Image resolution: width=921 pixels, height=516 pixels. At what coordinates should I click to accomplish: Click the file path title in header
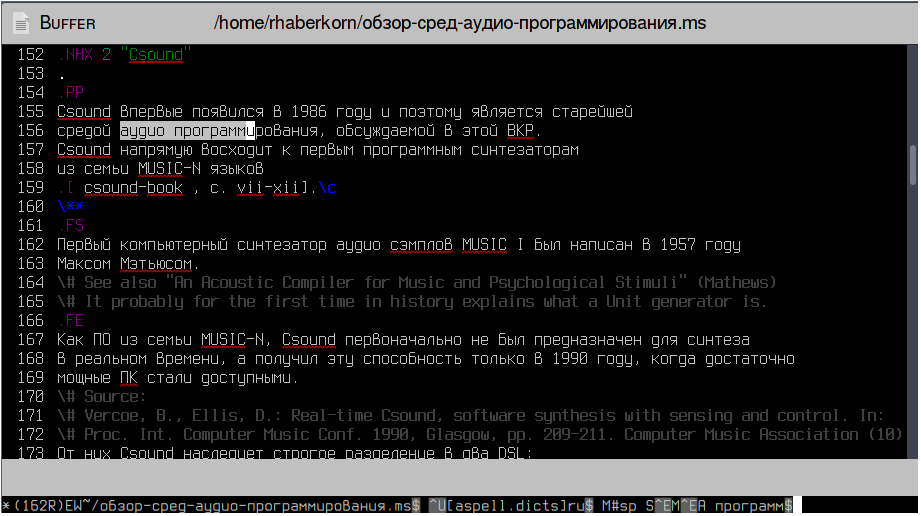coord(460,23)
